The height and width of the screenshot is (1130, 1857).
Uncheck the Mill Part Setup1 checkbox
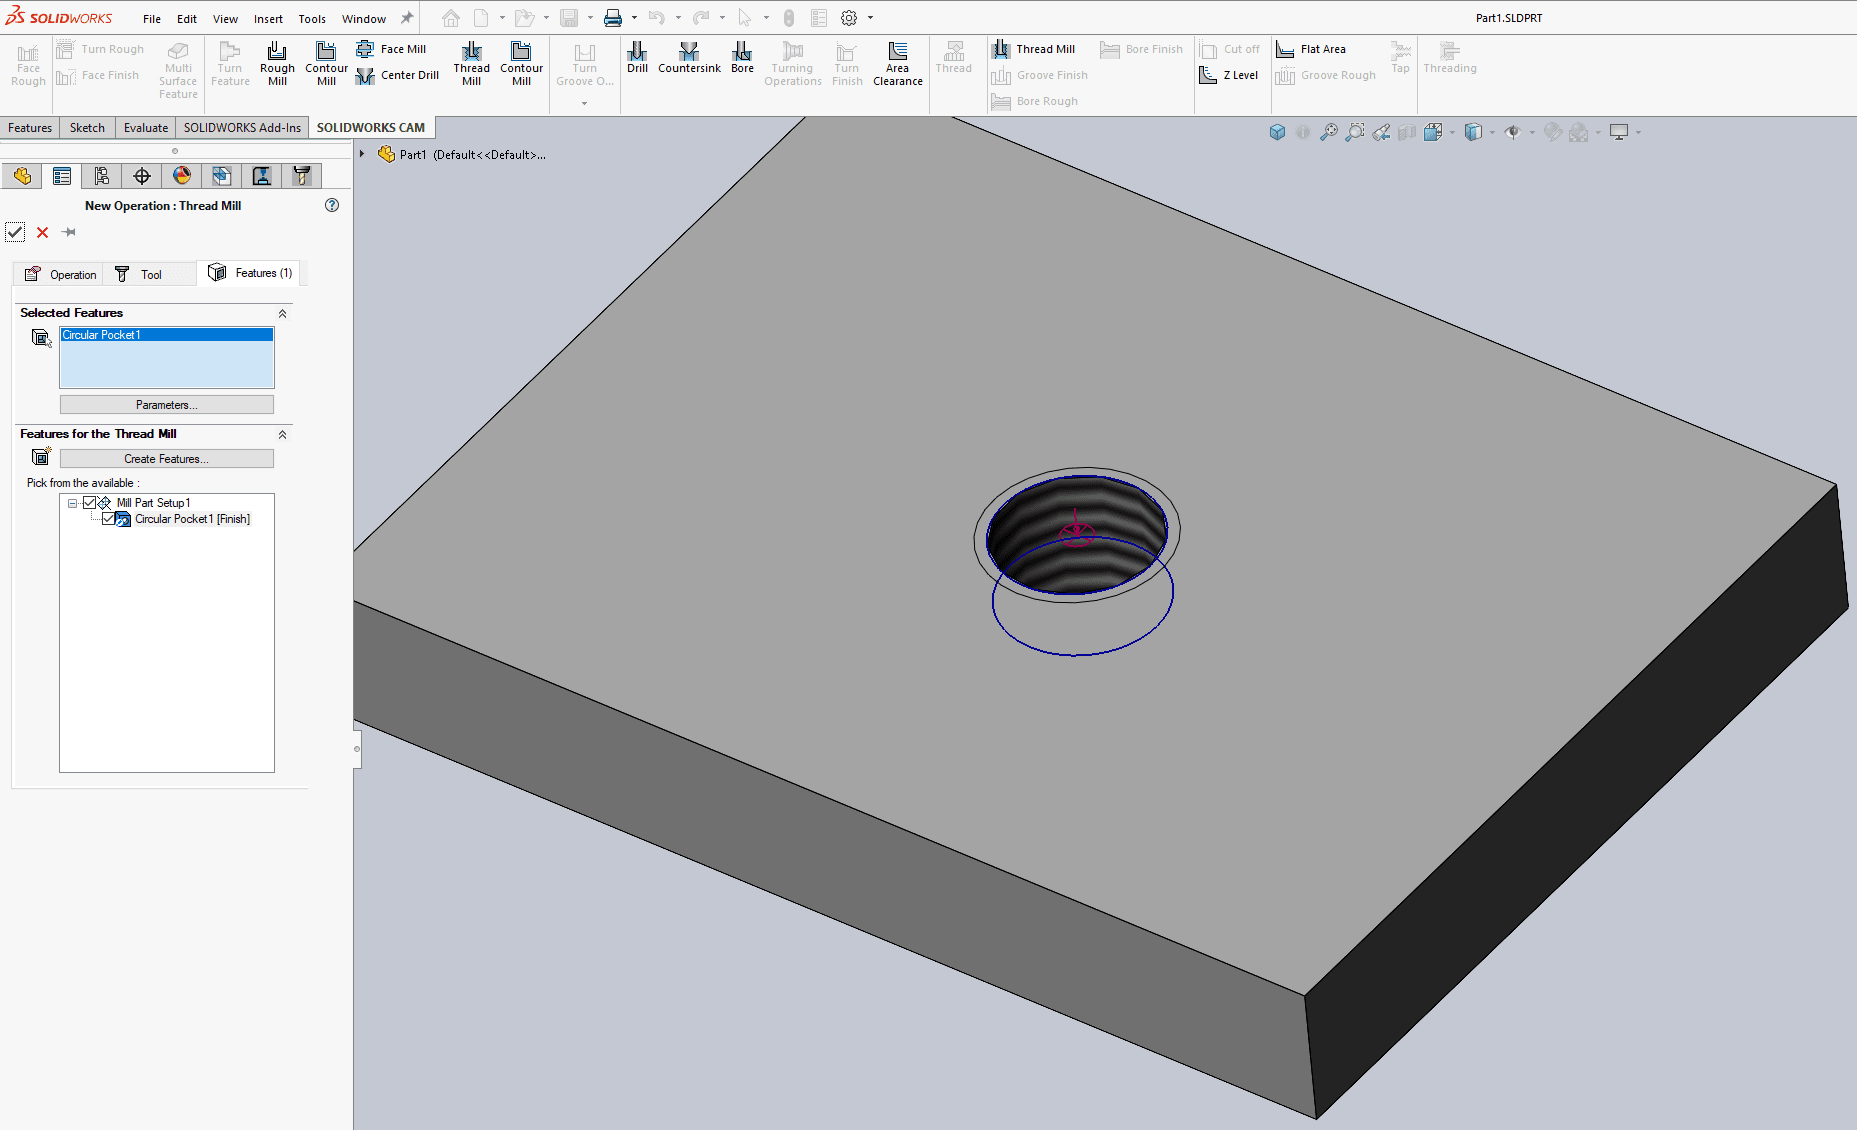tap(90, 503)
